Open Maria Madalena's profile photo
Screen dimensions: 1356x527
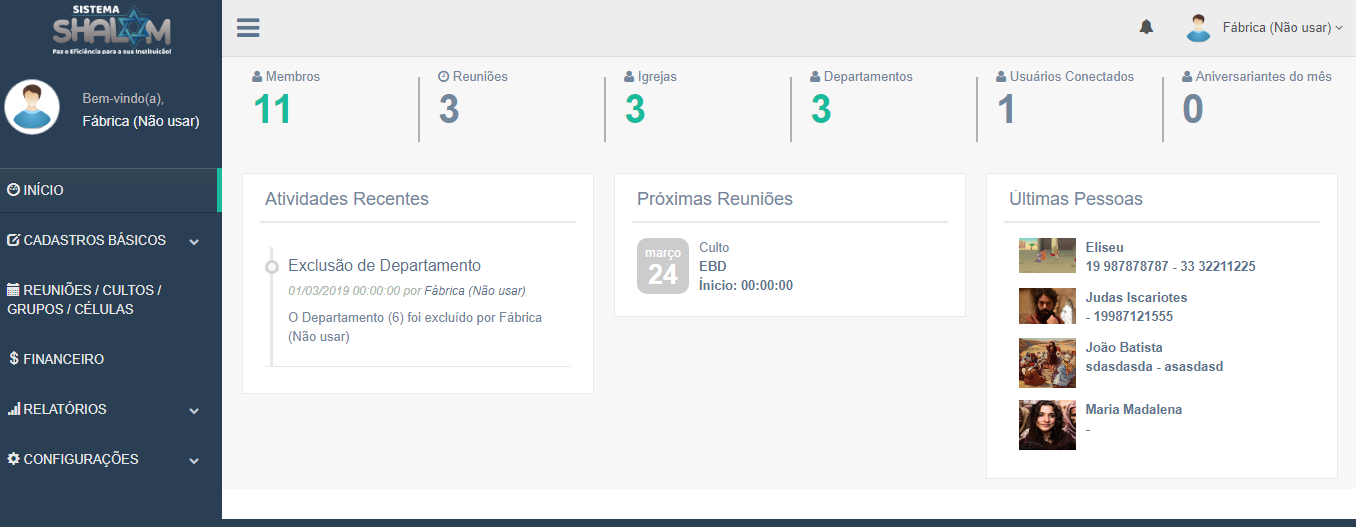tap(1047, 425)
